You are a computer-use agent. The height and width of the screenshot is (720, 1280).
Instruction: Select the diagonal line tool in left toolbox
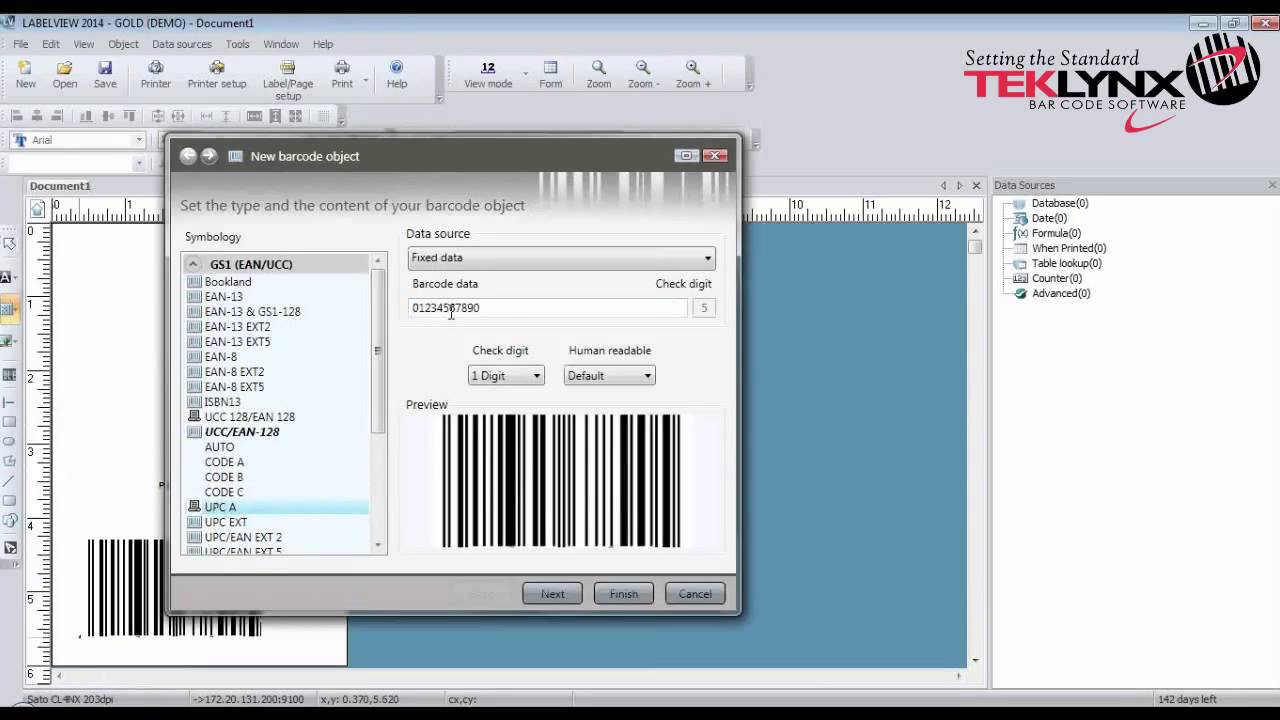coord(9,481)
